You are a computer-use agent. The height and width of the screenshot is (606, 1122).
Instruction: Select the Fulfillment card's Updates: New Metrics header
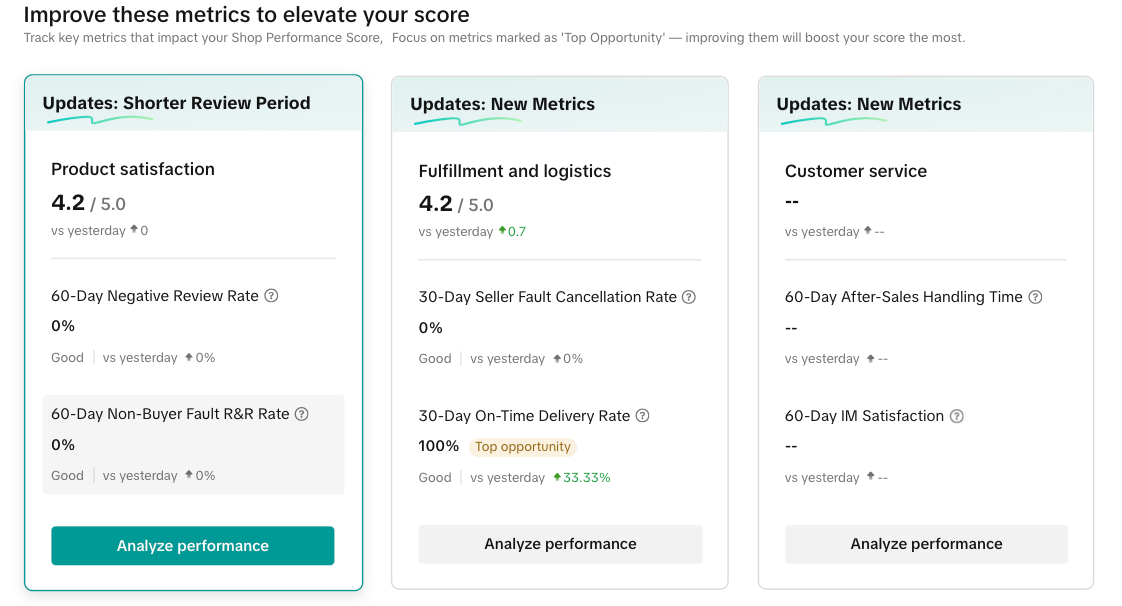click(502, 104)
